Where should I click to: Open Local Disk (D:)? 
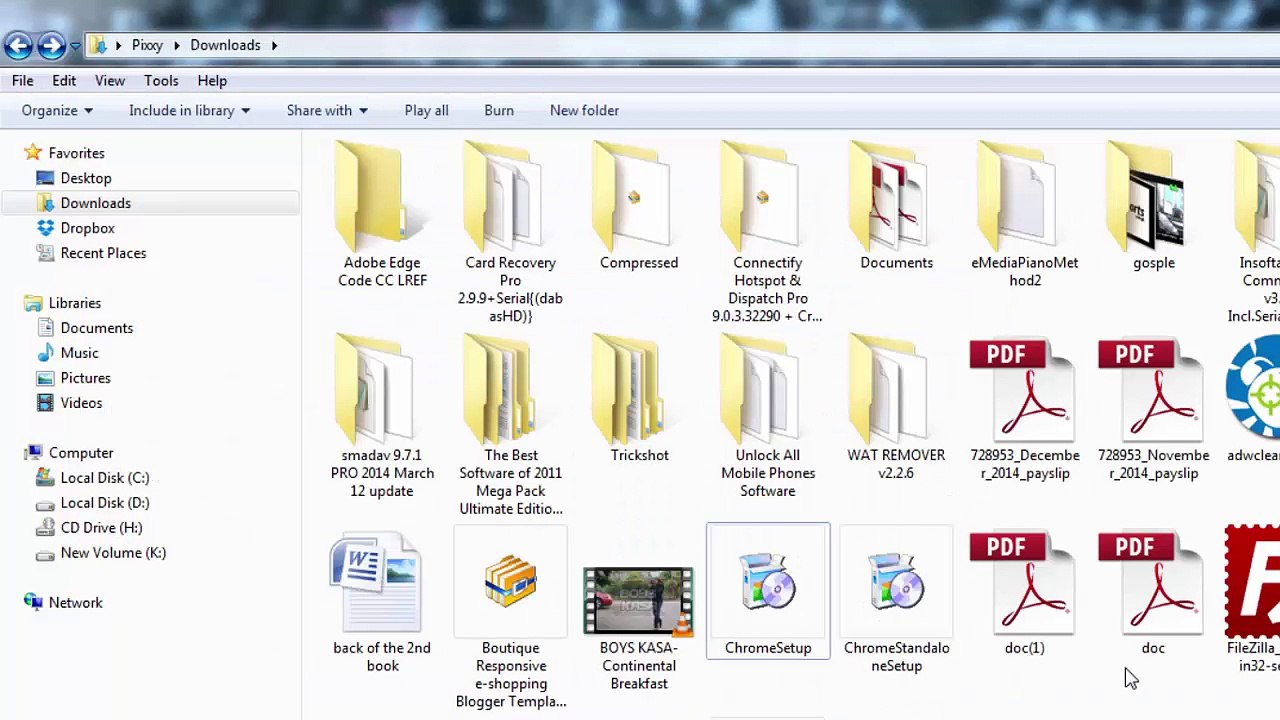click(x=92, y=503)
